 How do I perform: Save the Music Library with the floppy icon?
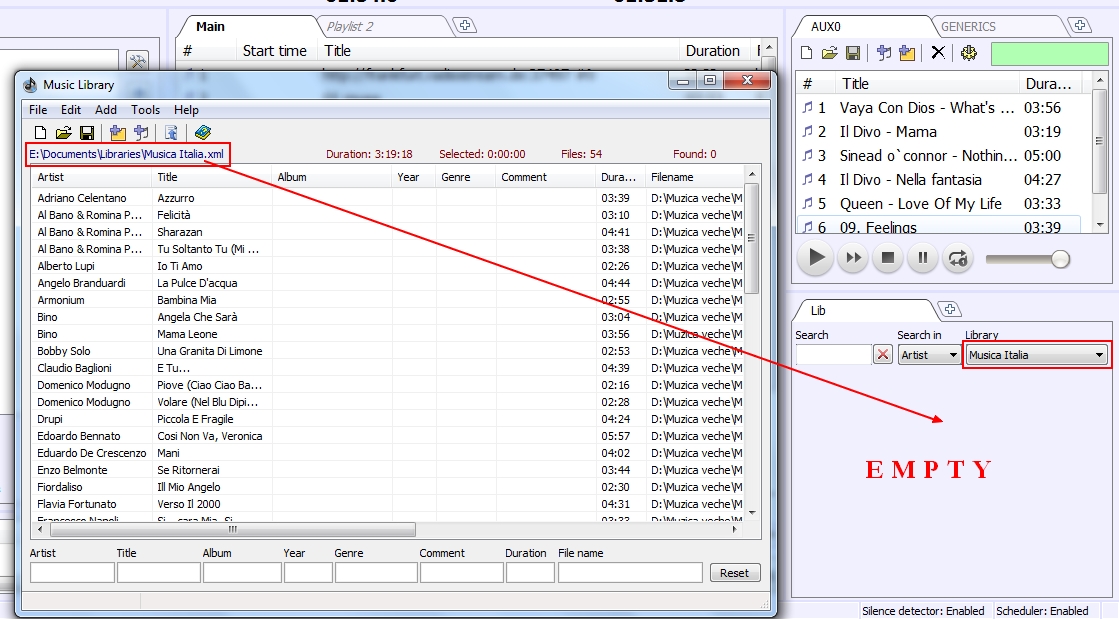pyautogui.click(x=87, y=132)
